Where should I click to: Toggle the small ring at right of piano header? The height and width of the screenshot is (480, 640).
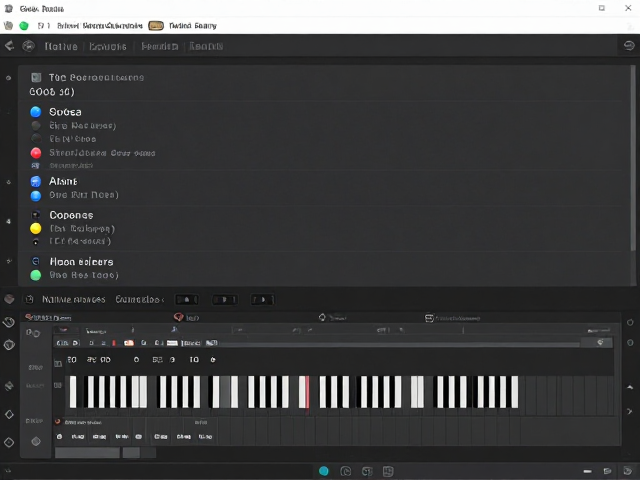click(x=630, y=322)
